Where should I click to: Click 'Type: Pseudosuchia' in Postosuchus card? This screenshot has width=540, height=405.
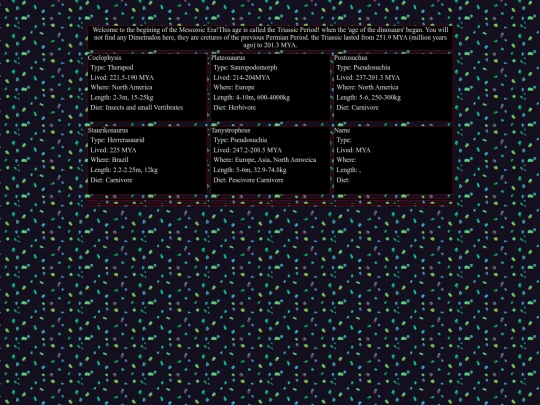coord(363,68)
